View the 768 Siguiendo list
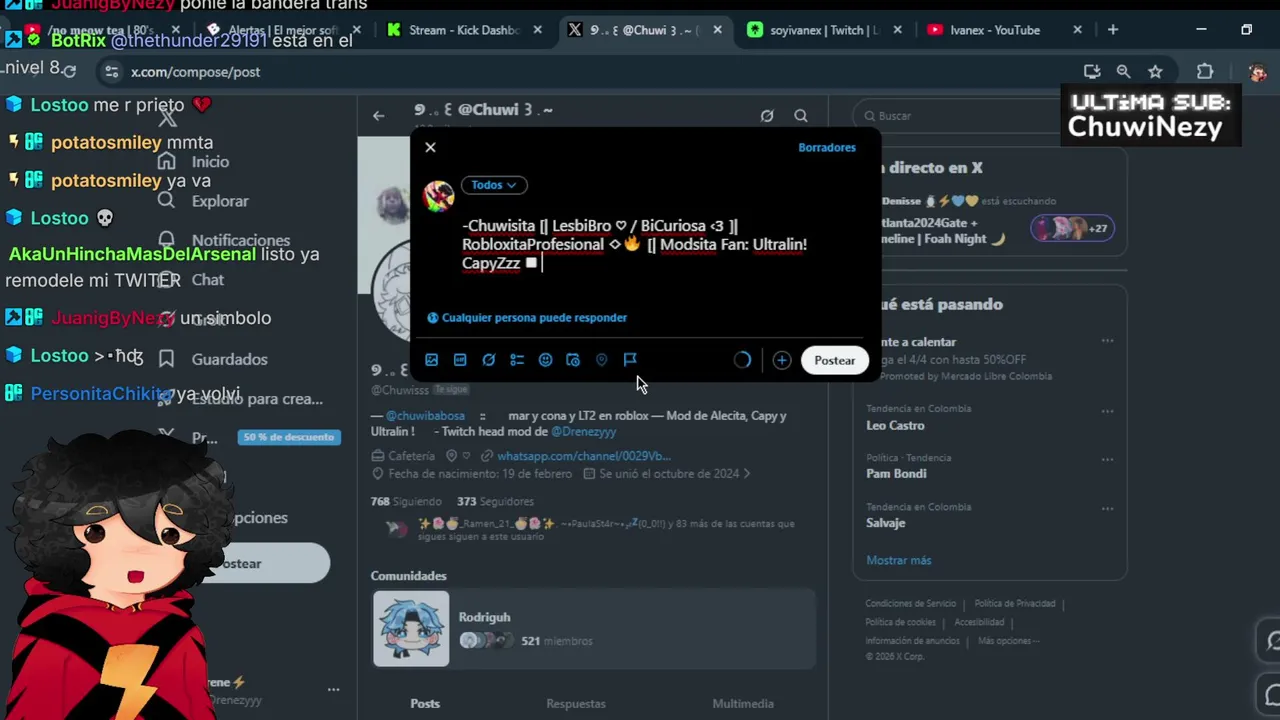The width and height of the screenshot is (1280, 720). point(405,502)
